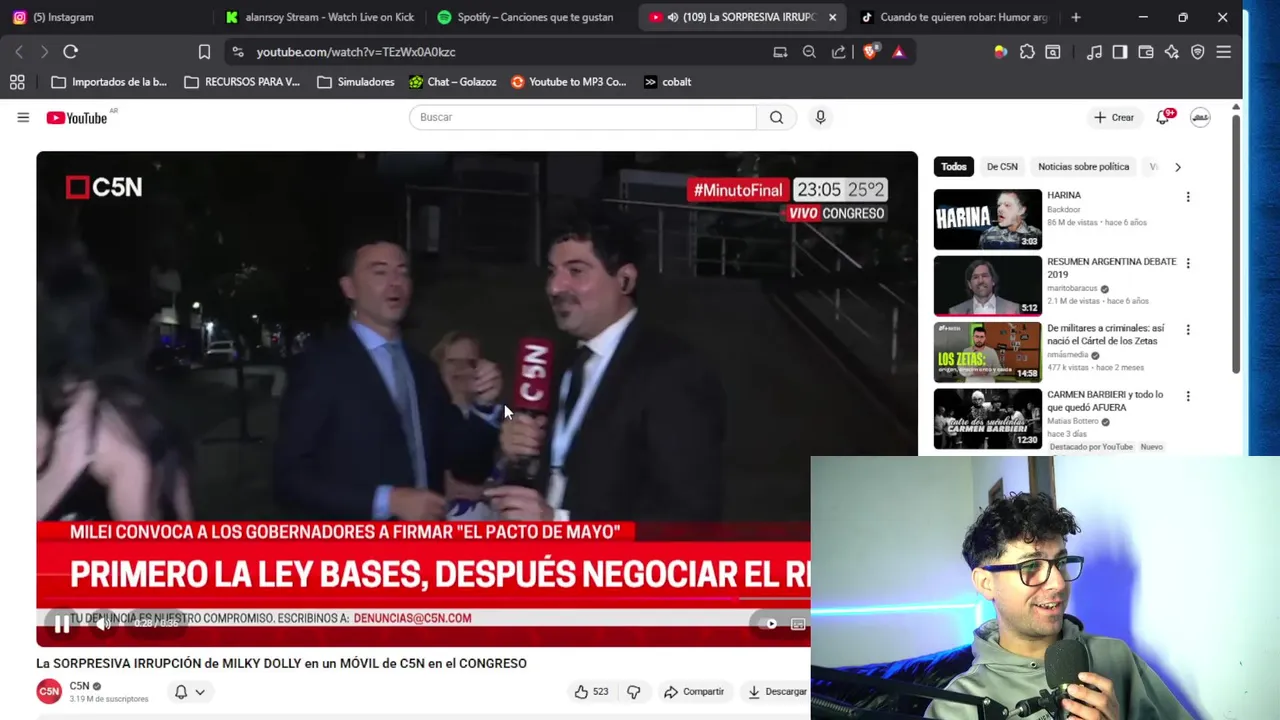This screenshot has height=720, width=1280.
Task: Select the De C5N filter chip
Action: [x=1002, y=167]
